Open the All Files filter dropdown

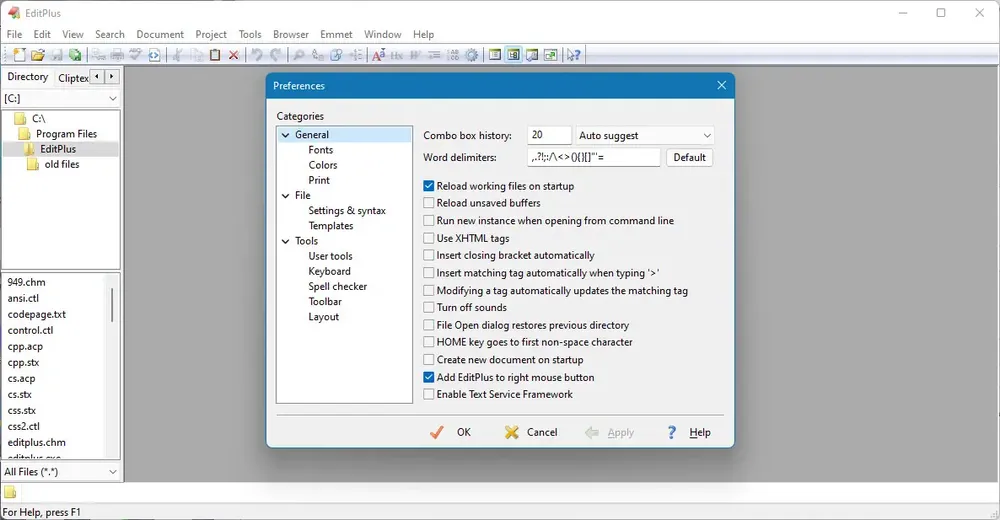pyautogui.click(x=61, y=472)
